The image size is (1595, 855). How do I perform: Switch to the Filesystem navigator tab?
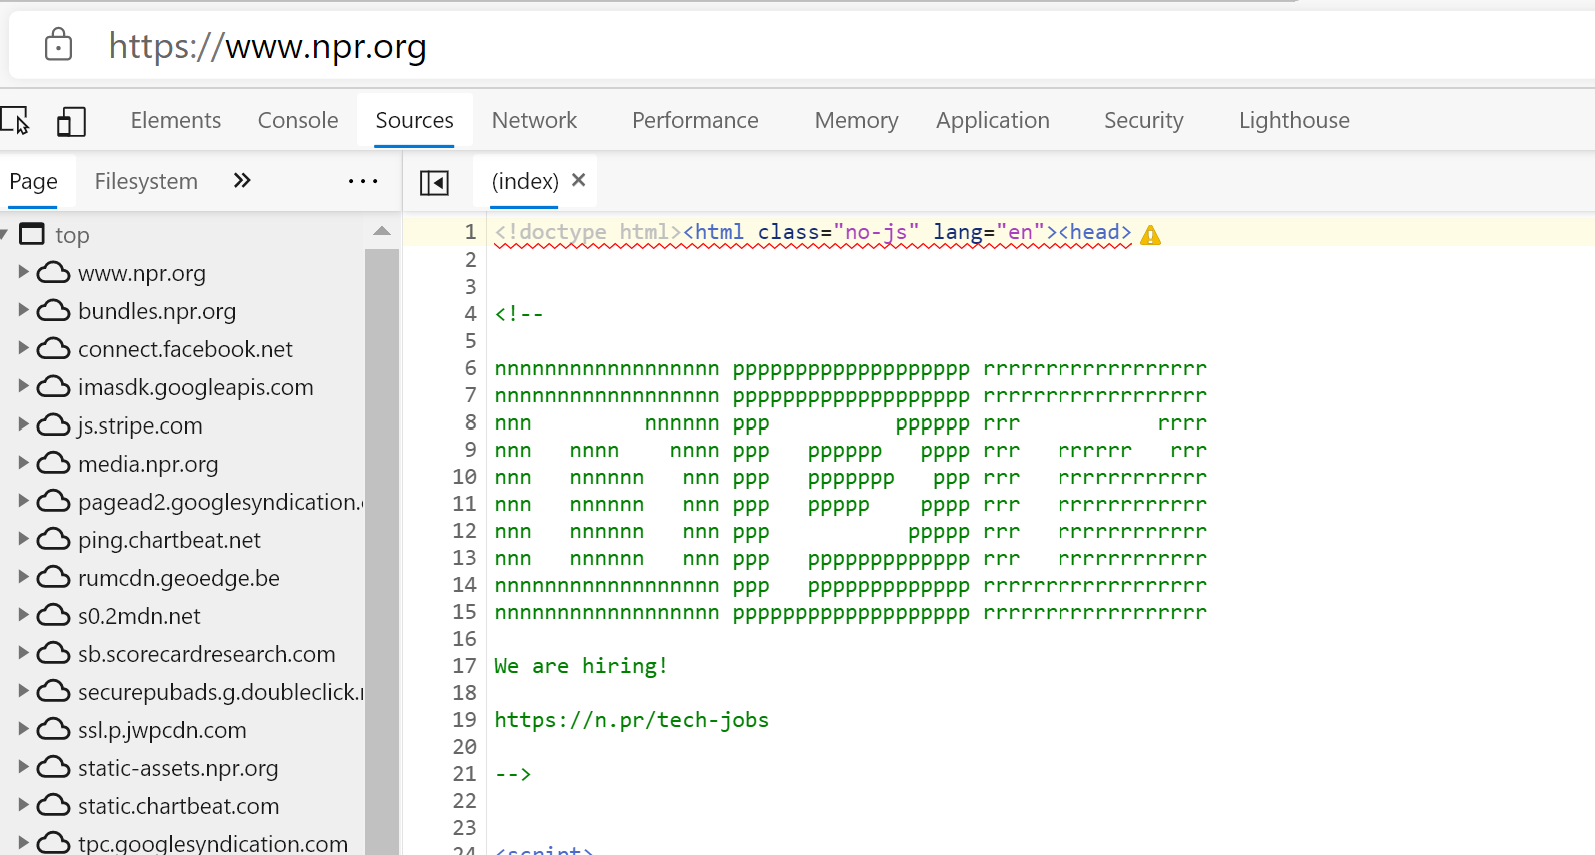[146, 182]
